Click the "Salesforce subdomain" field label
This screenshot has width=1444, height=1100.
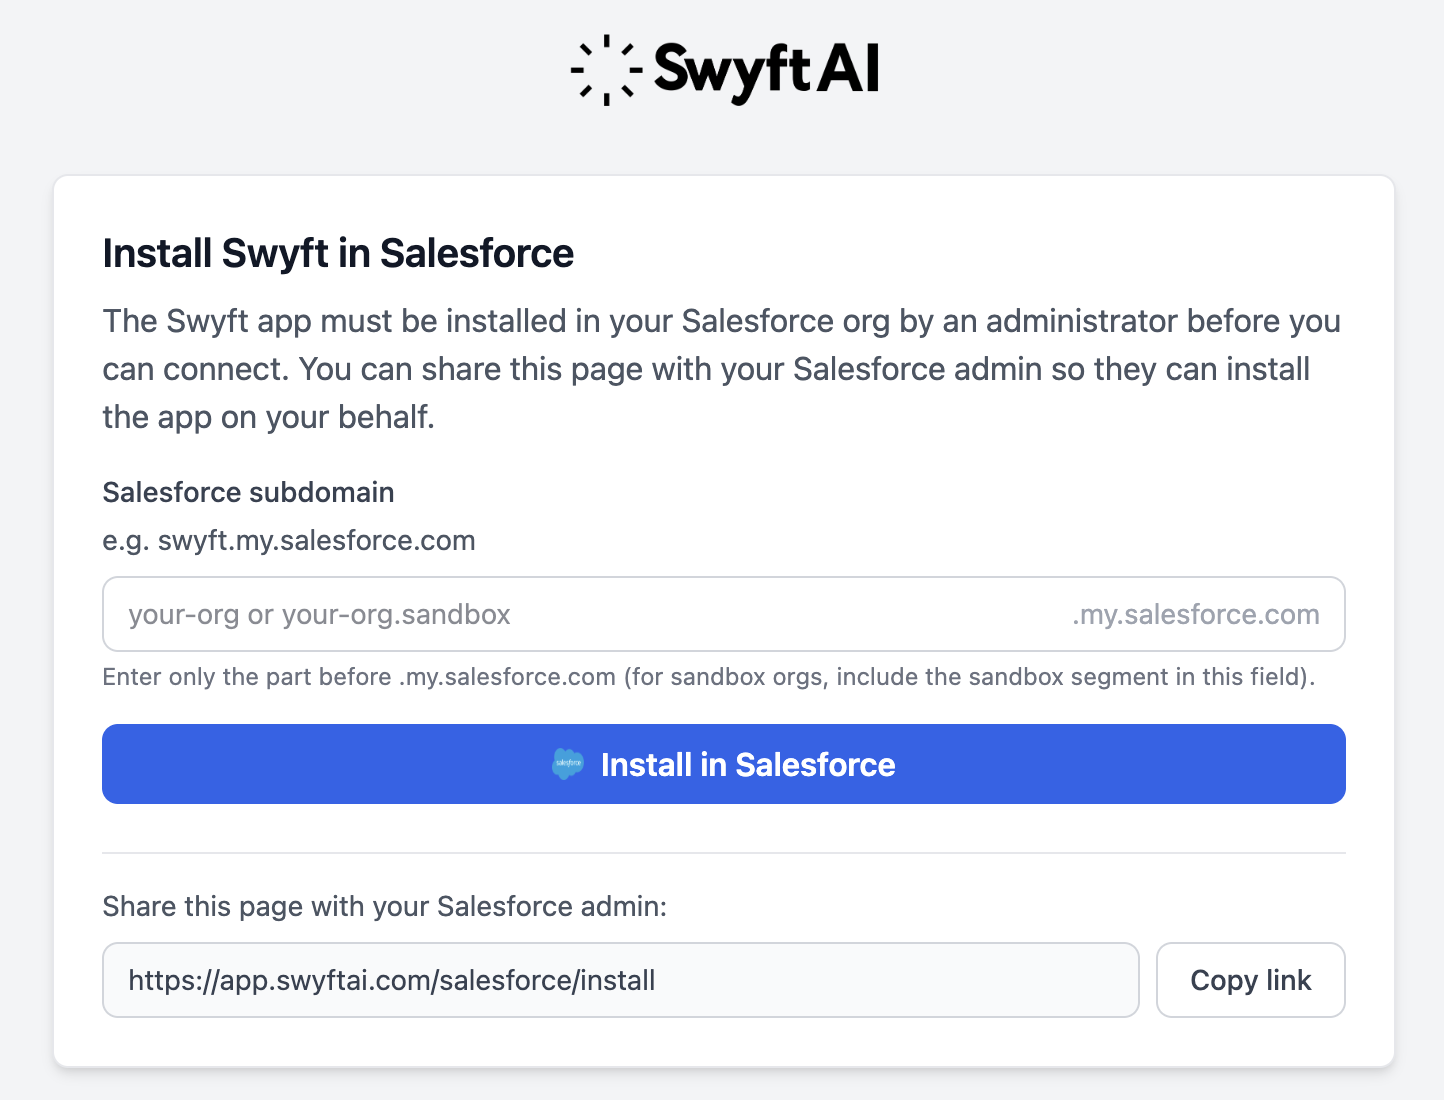248,492
